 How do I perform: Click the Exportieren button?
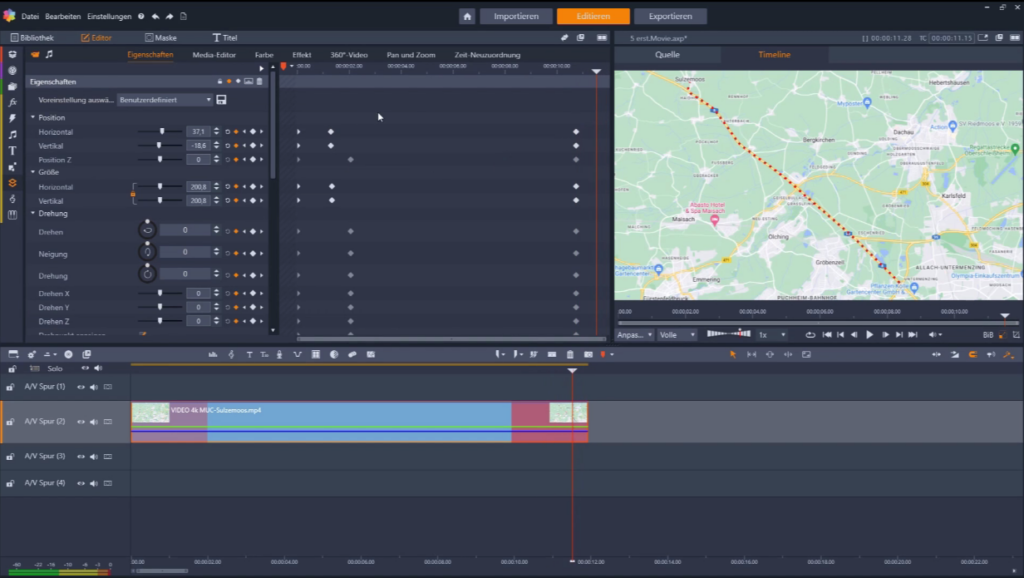click(670, 16)
